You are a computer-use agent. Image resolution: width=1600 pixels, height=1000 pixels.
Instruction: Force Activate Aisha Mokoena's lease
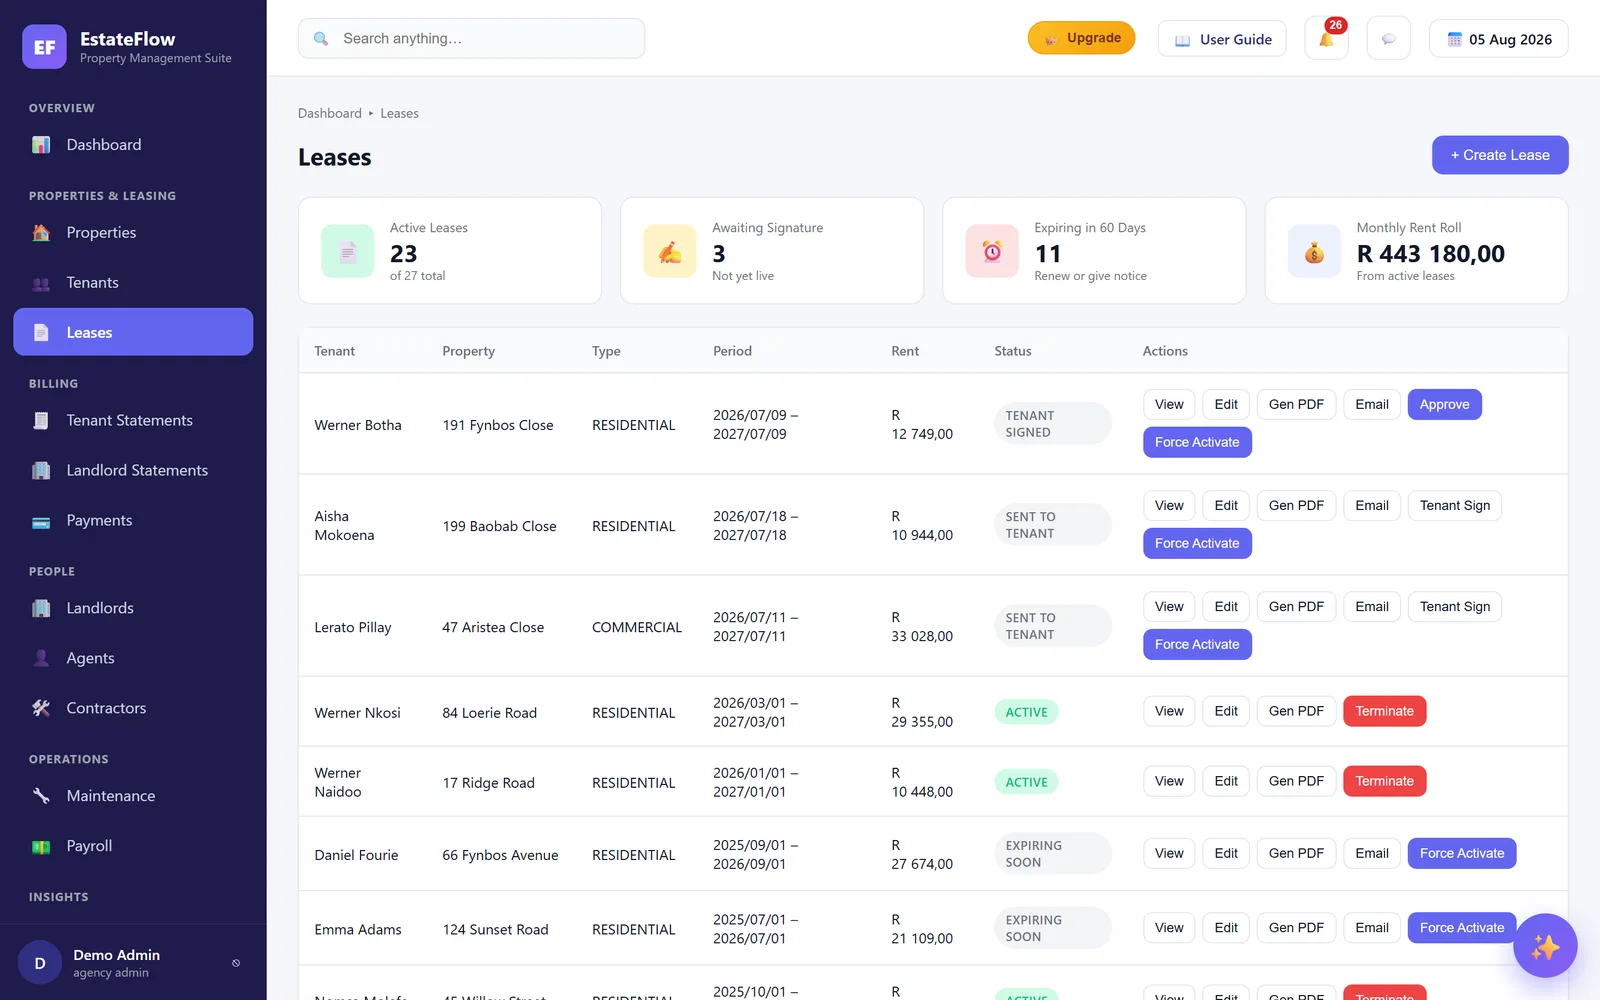pyautogui.click(x=1197, y=544)
